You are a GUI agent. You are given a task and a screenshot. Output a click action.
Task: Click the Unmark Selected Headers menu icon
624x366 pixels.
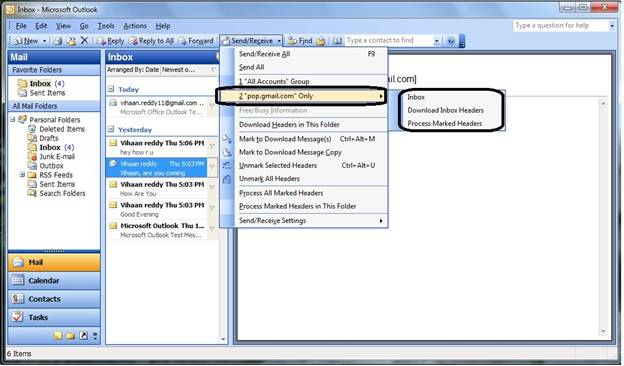click(x=227, y=165)
